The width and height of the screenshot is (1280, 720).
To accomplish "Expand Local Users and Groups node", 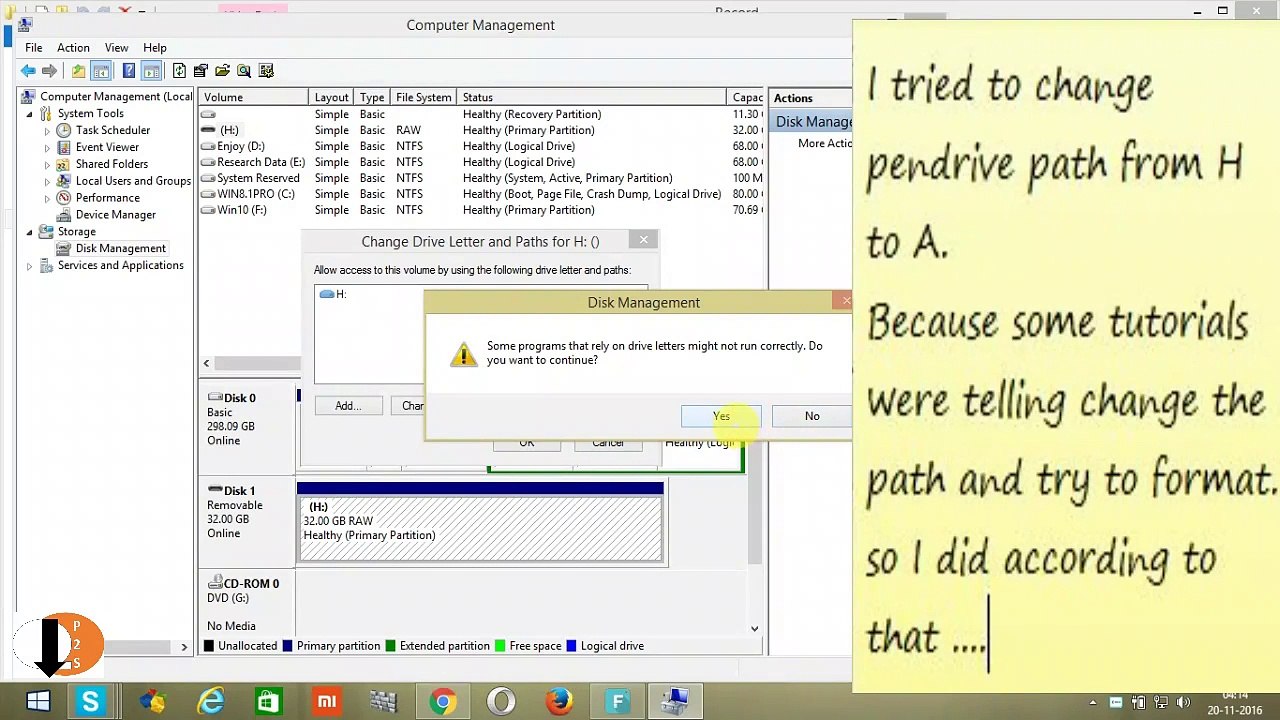I will click(x=47, y=182).
